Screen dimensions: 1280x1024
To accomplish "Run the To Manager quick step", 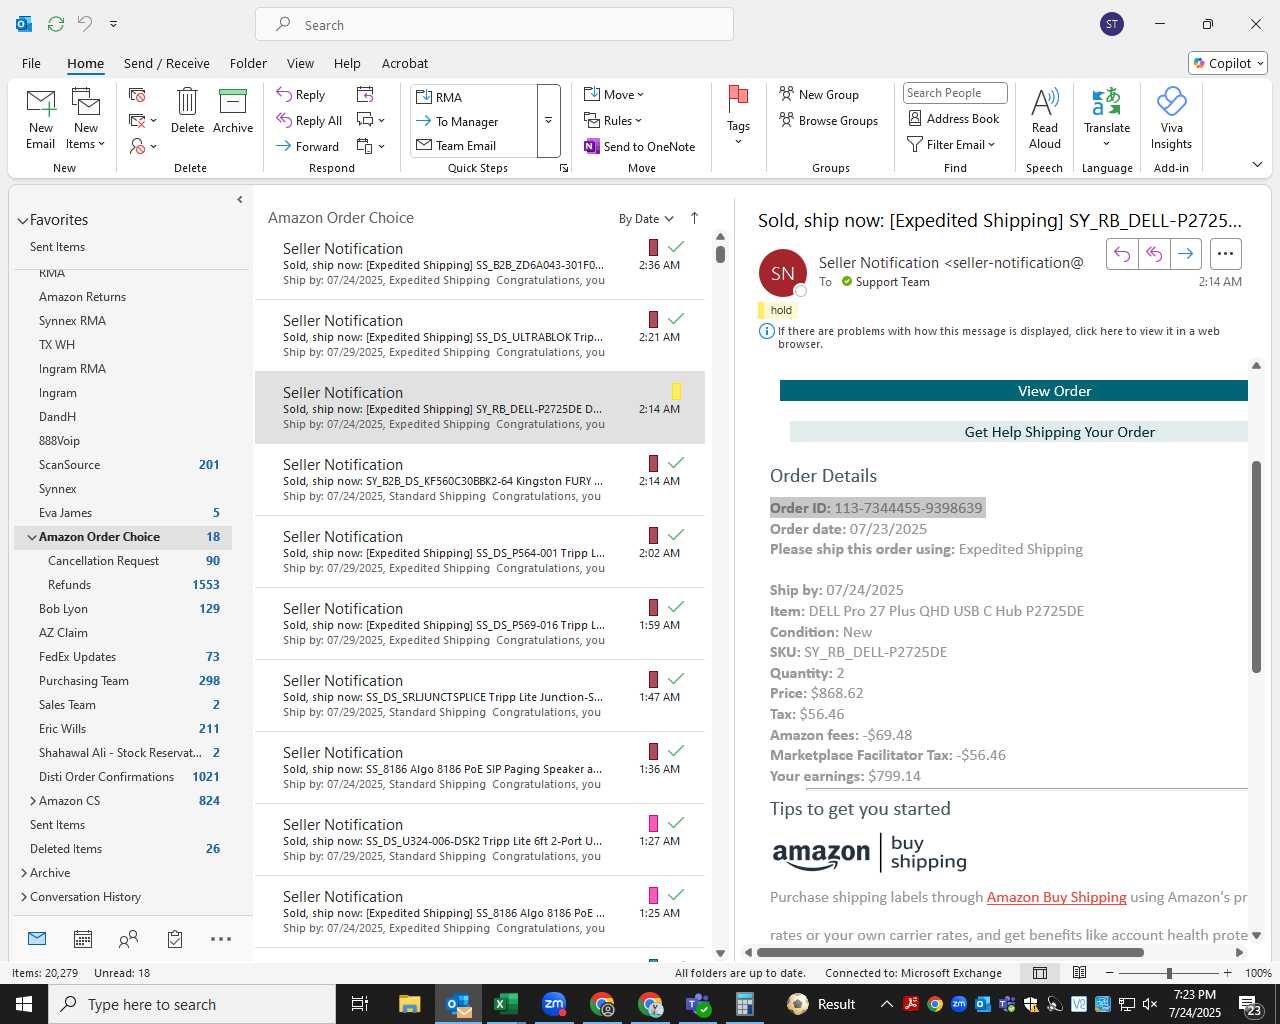I will coord(473,122).
